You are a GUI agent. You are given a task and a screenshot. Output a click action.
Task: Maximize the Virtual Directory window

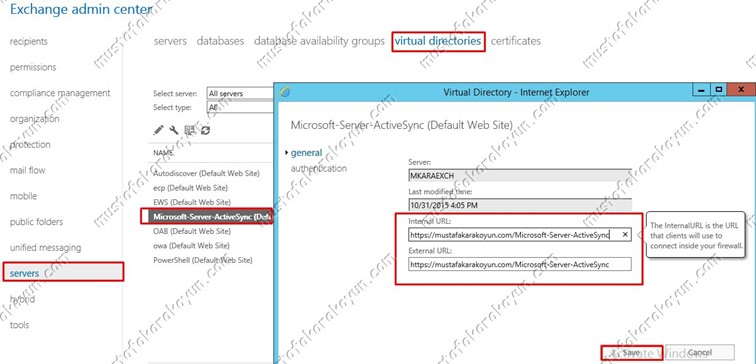[719, 89]
